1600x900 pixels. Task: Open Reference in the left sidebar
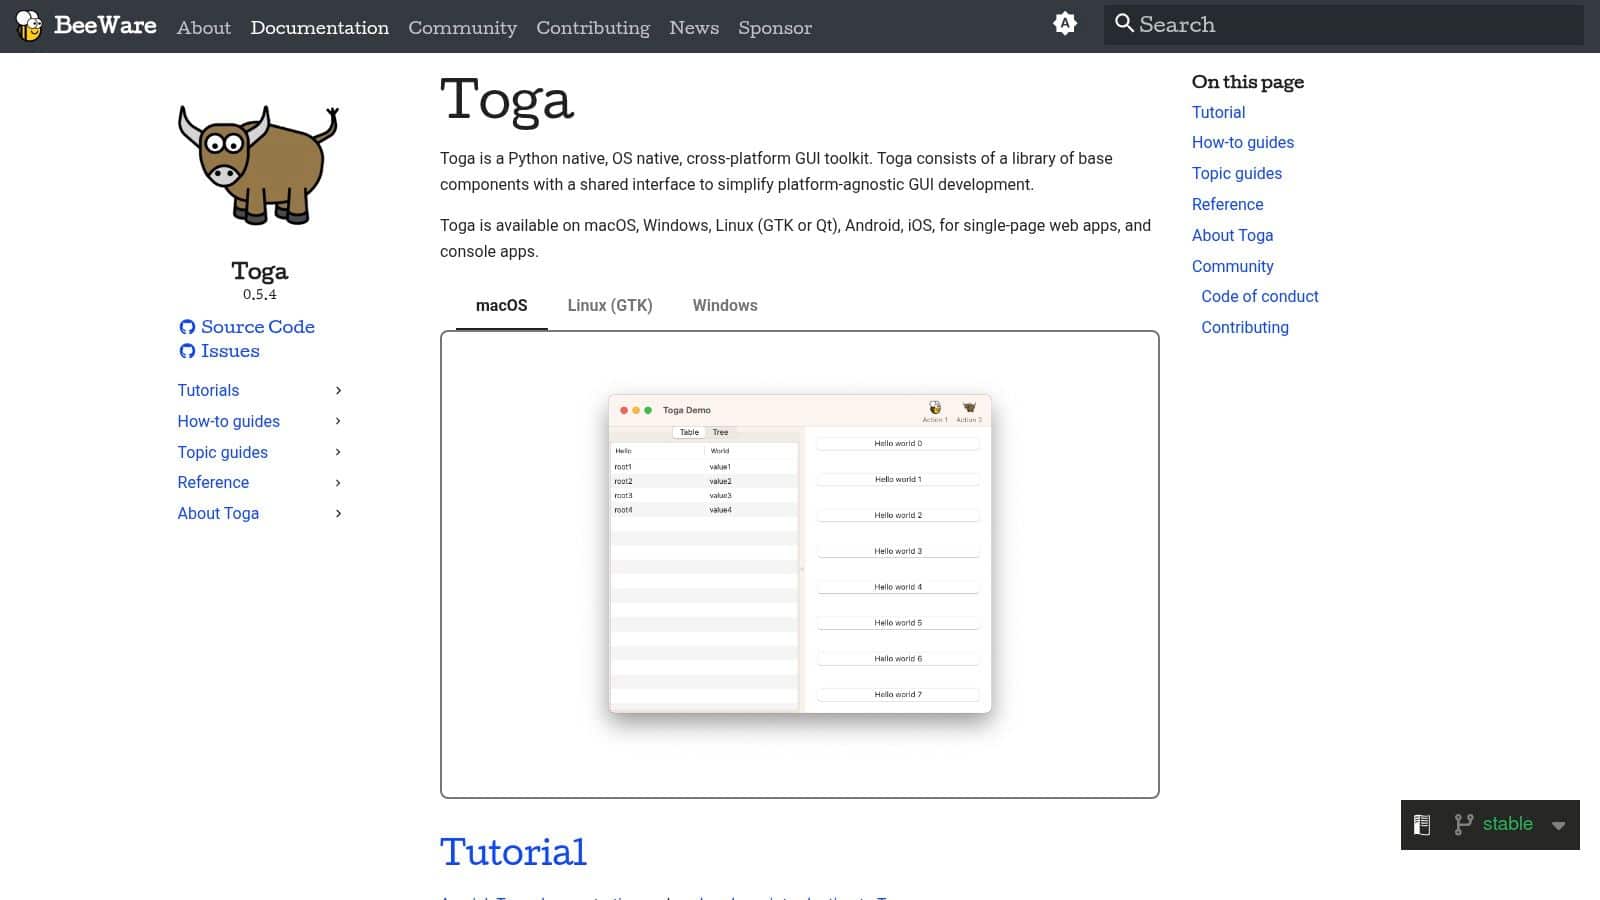(213, 483)
